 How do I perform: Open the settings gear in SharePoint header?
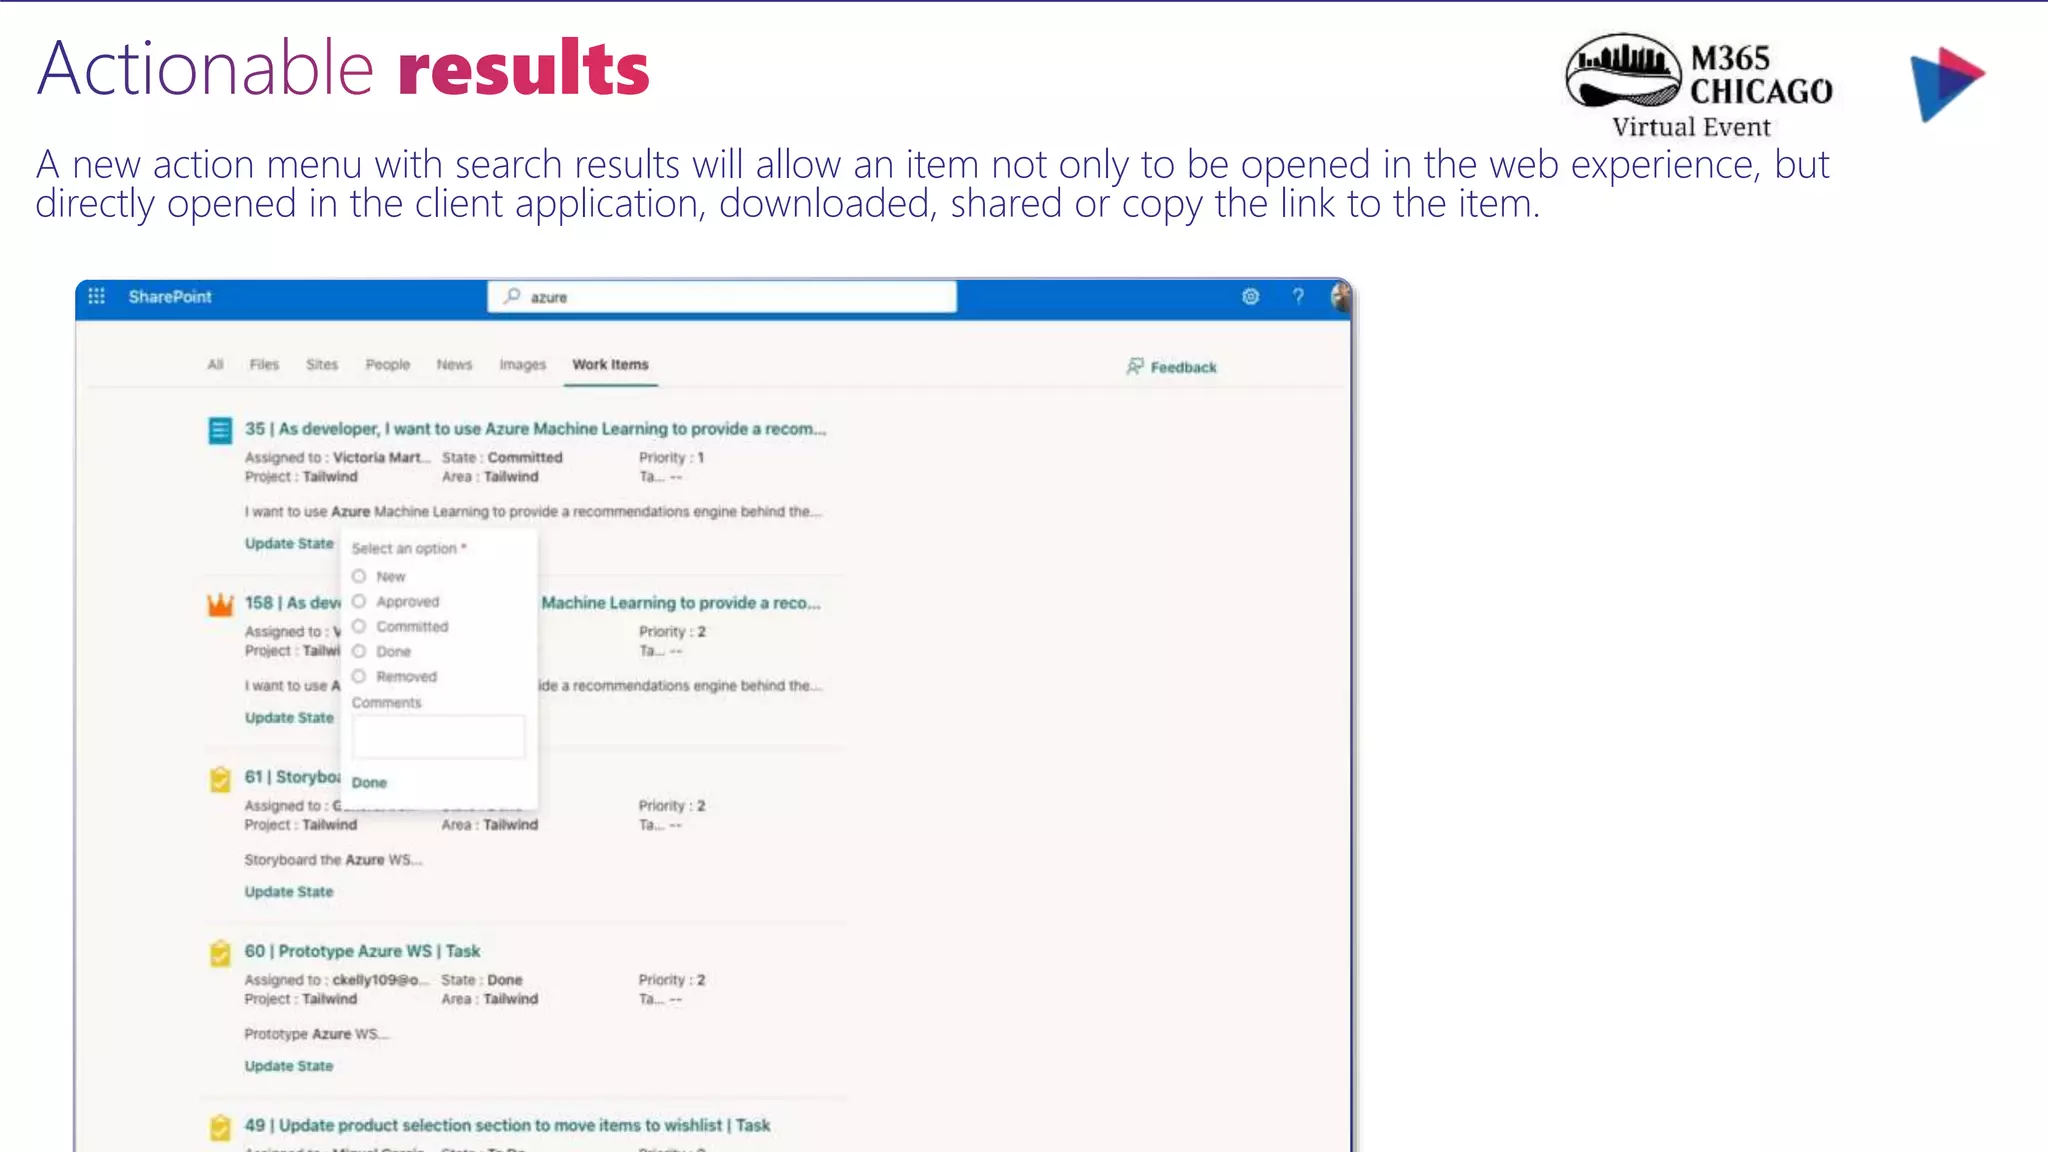pyautogui.click(x=1250, y=296)
